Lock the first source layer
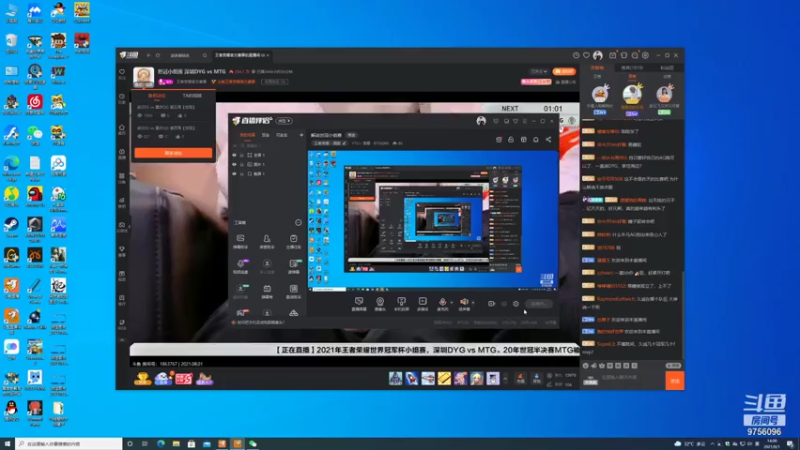This screenshot has height=450, width=800. 242,155
